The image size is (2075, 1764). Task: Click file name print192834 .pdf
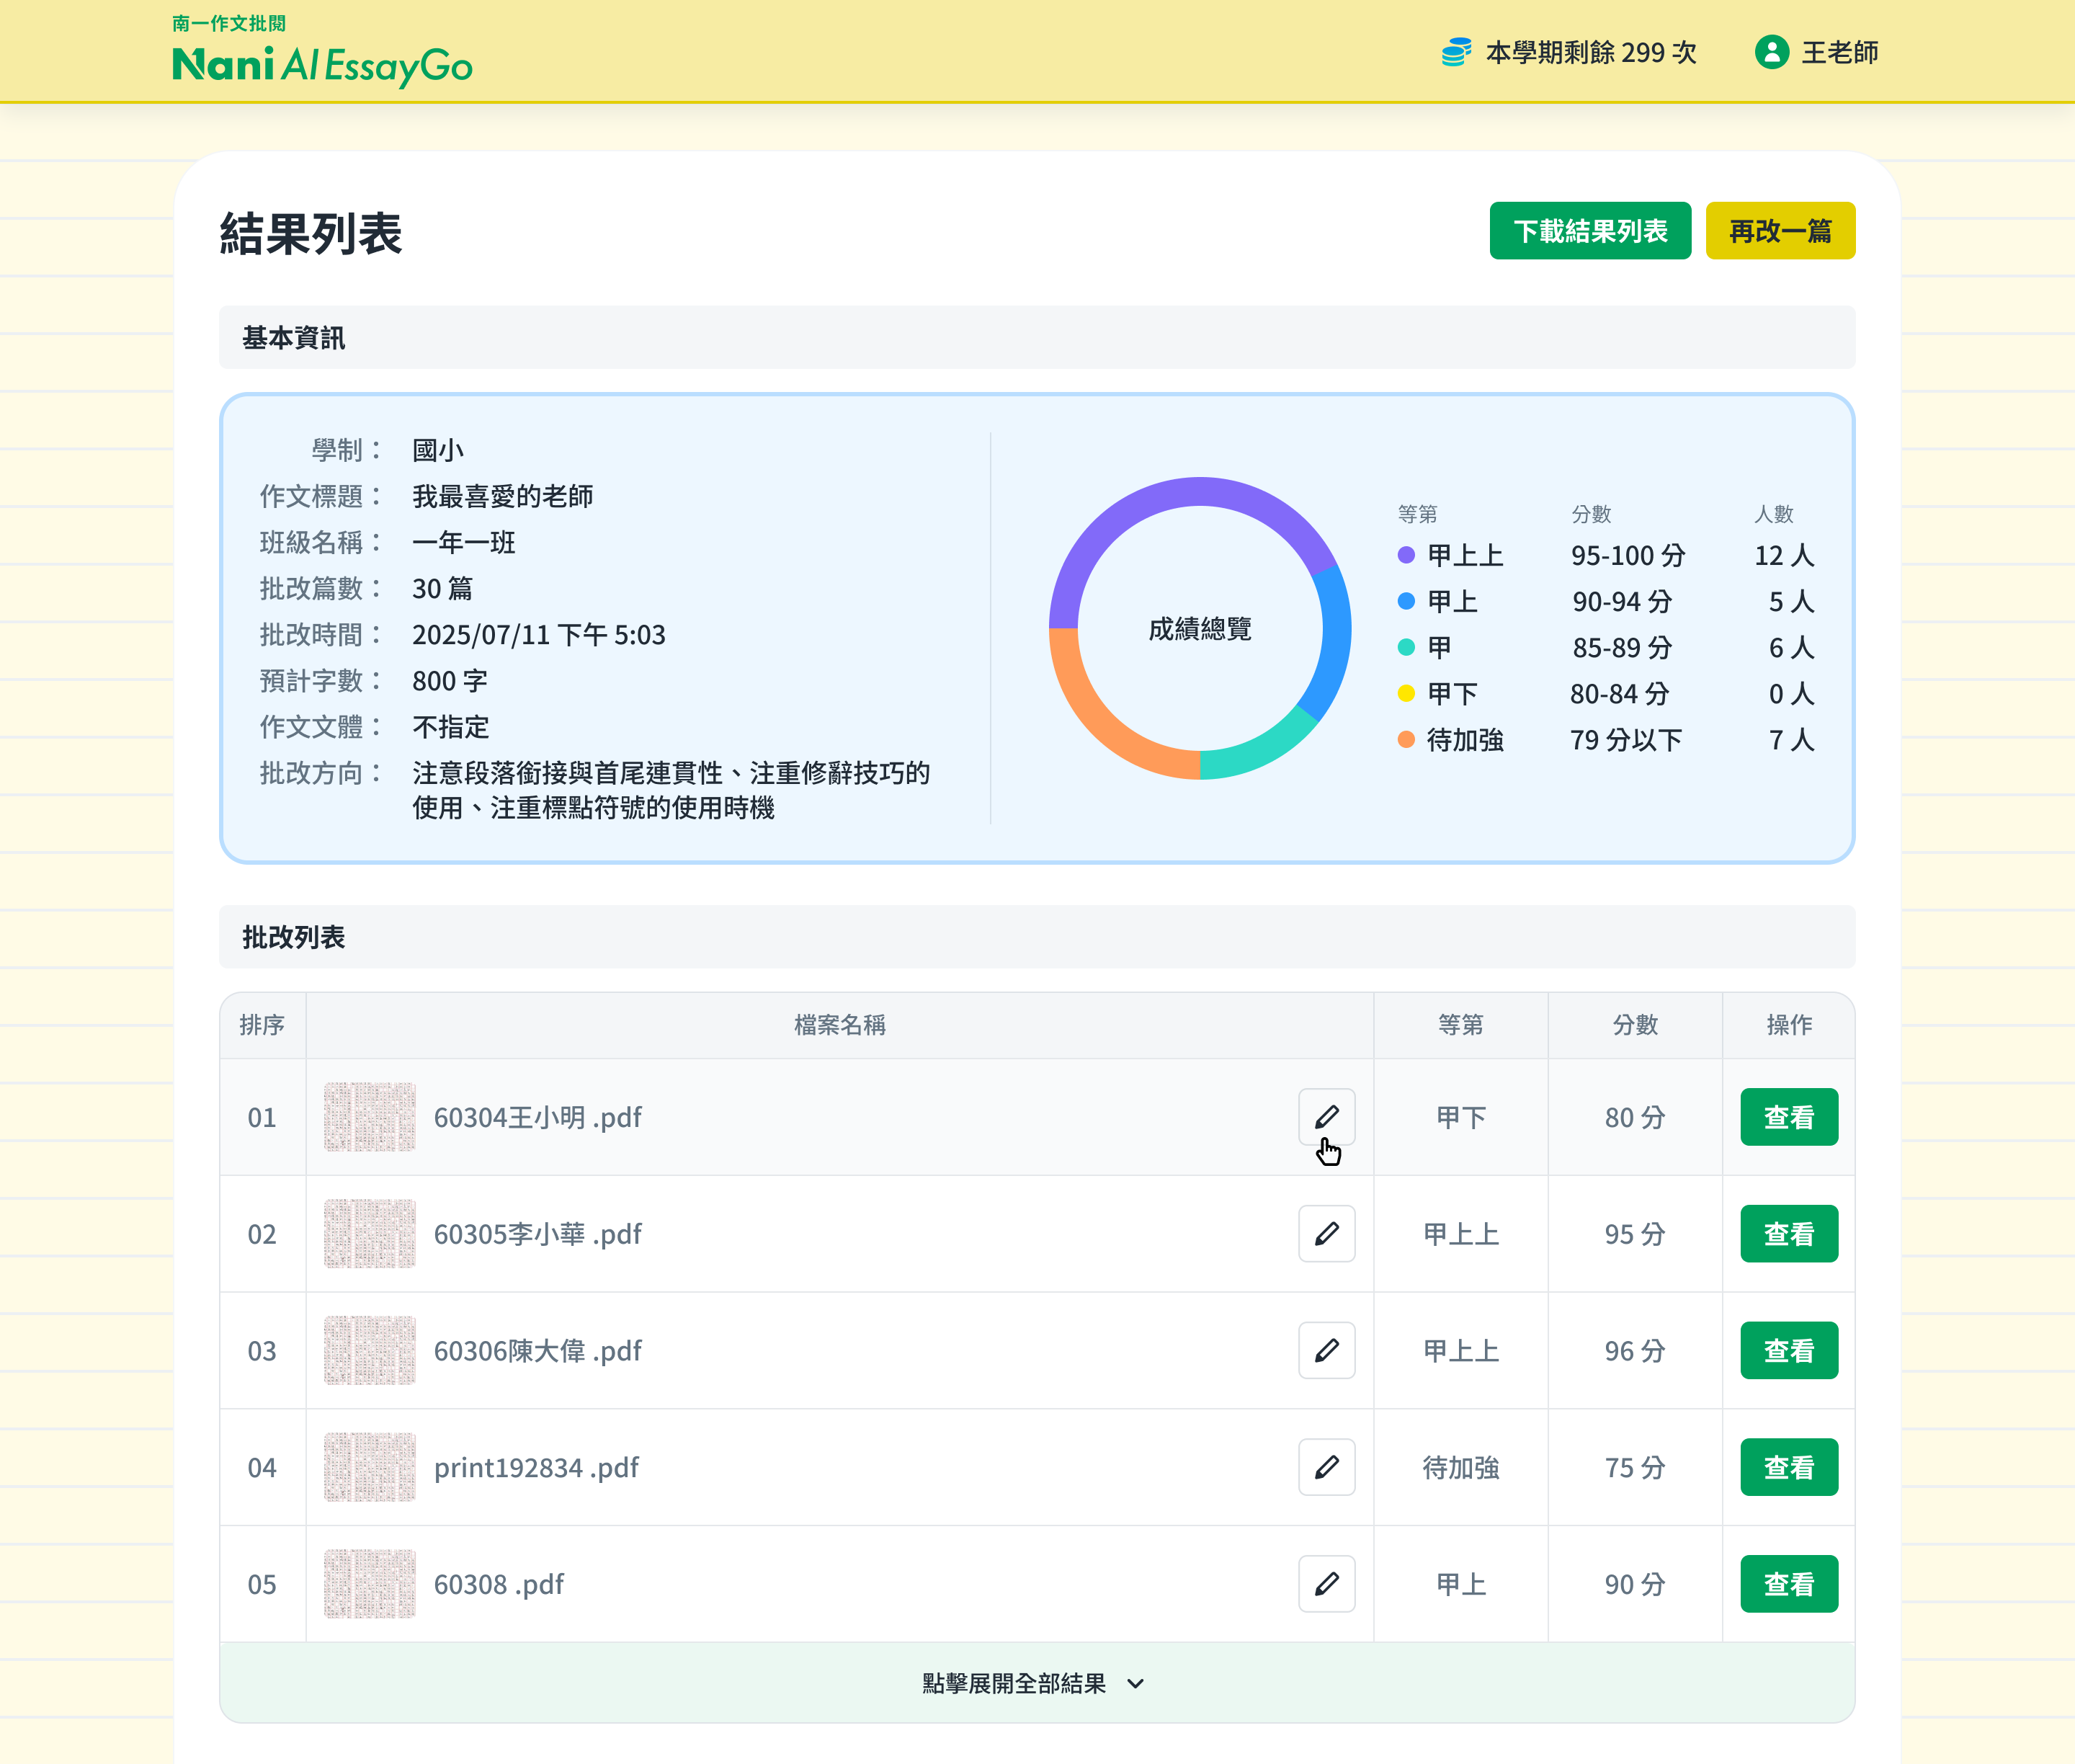536,1467
